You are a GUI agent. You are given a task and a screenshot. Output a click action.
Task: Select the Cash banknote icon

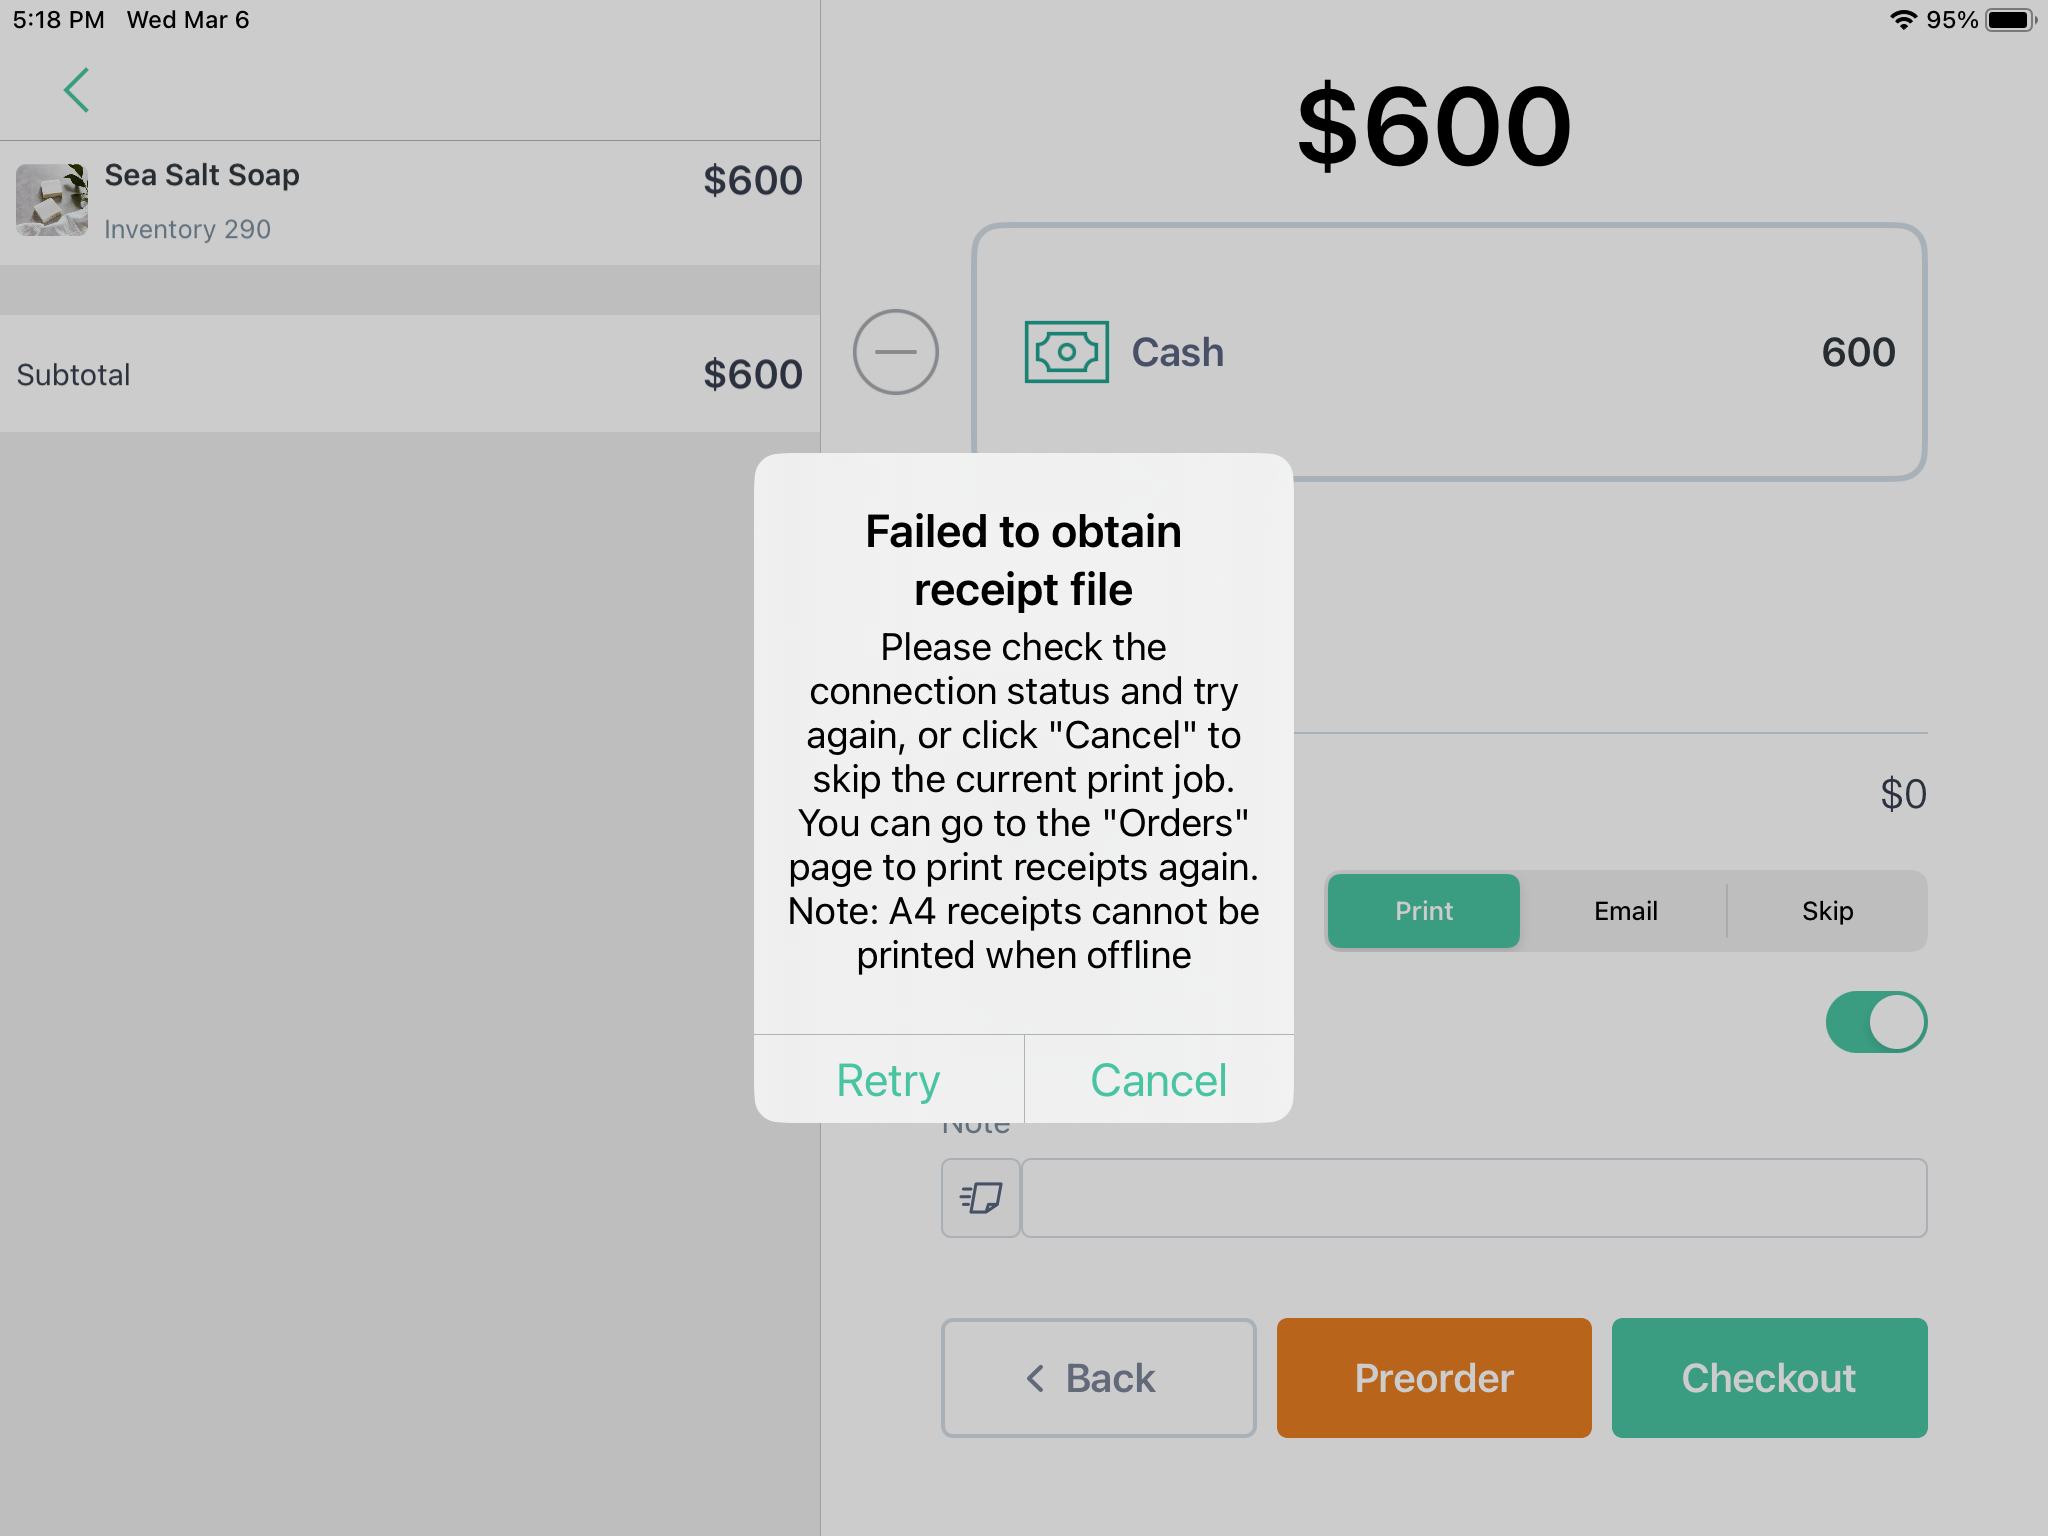(x=1066, y=352)
